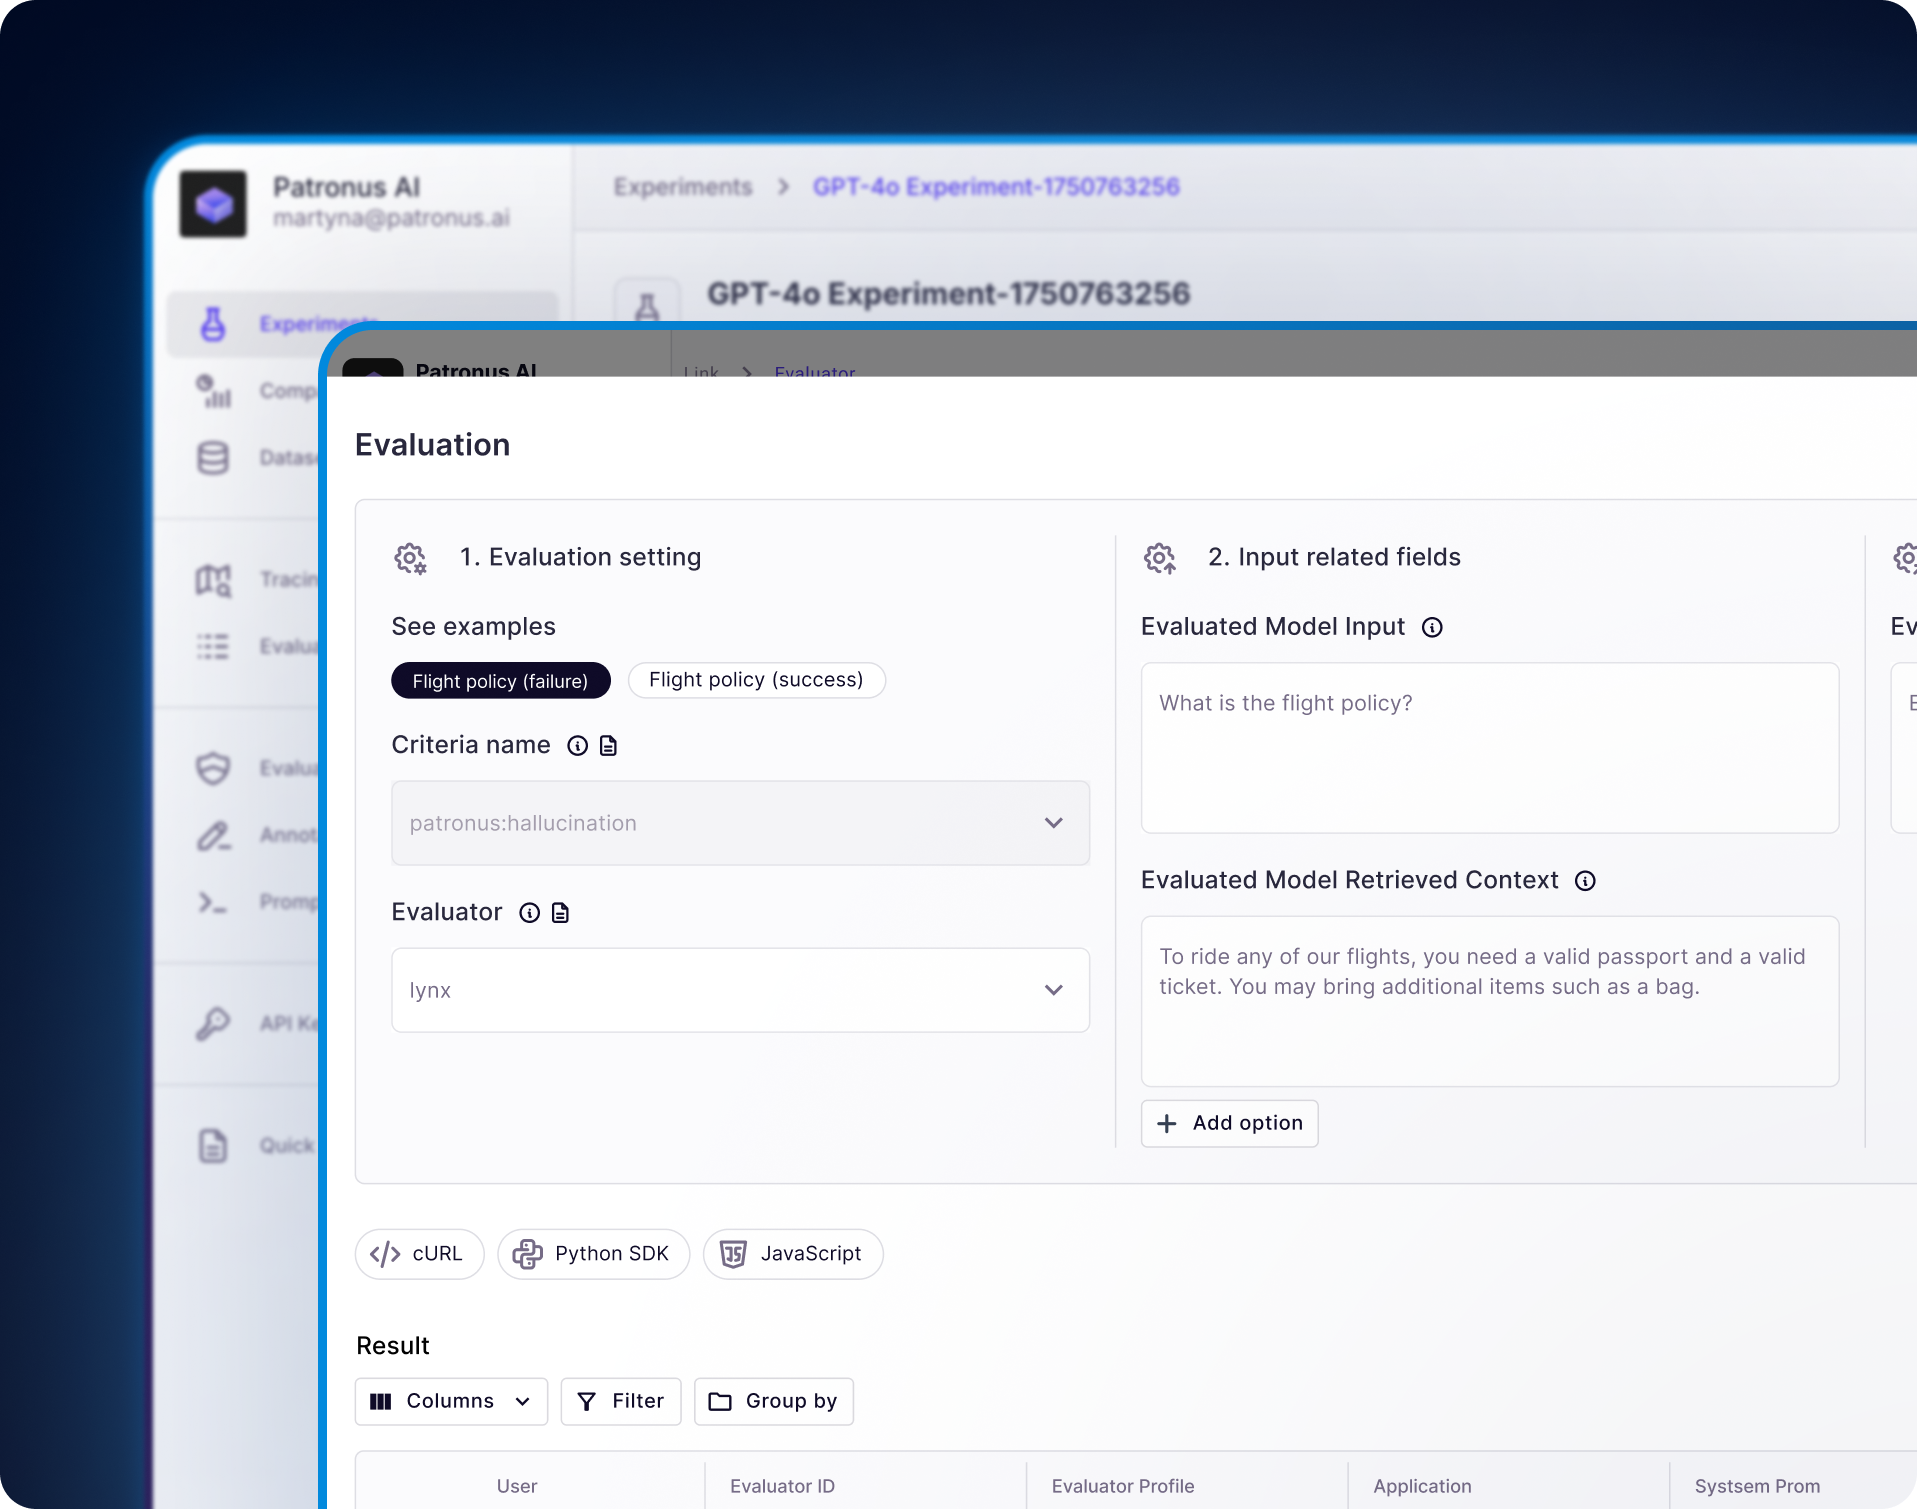Click martyna@patronus.ai account email

click(x=391, y=218)
